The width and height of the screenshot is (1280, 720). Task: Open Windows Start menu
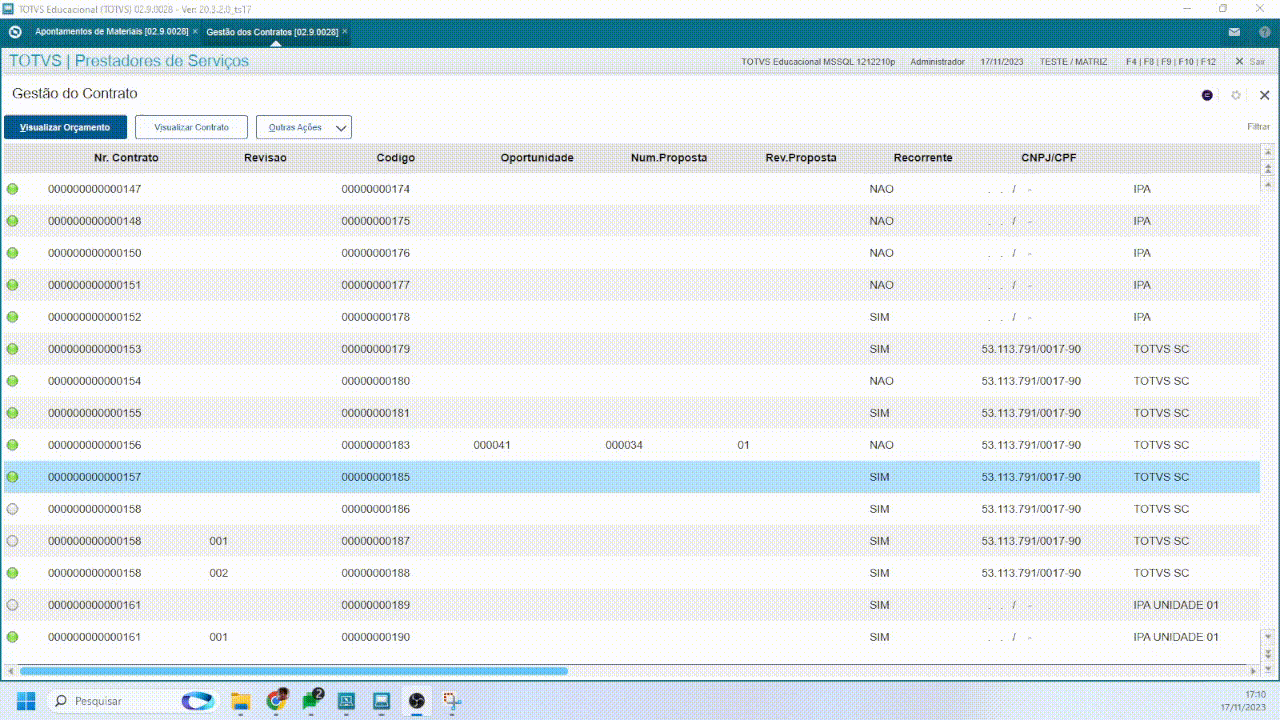tap(26, 700)
